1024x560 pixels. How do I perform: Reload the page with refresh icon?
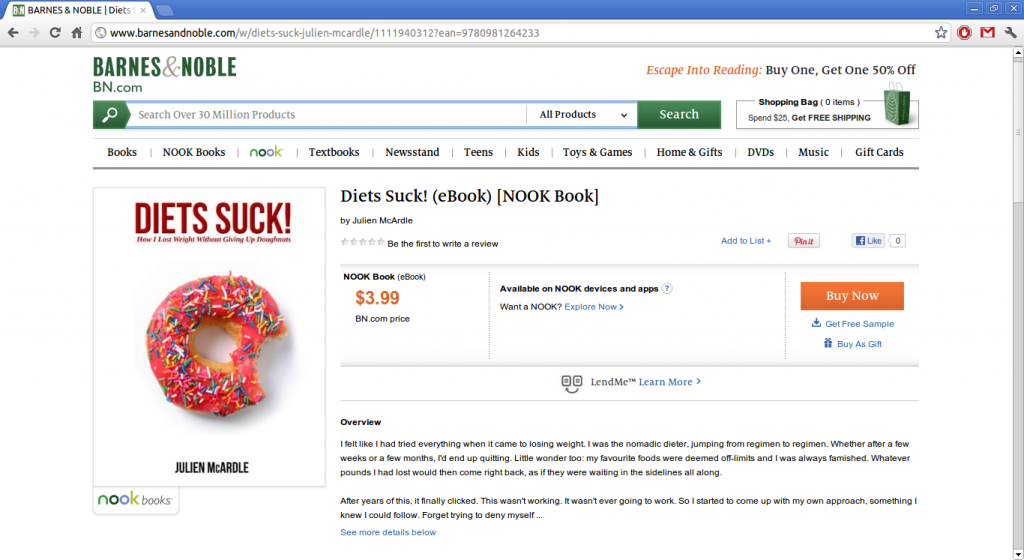click(x=55, y=33)
